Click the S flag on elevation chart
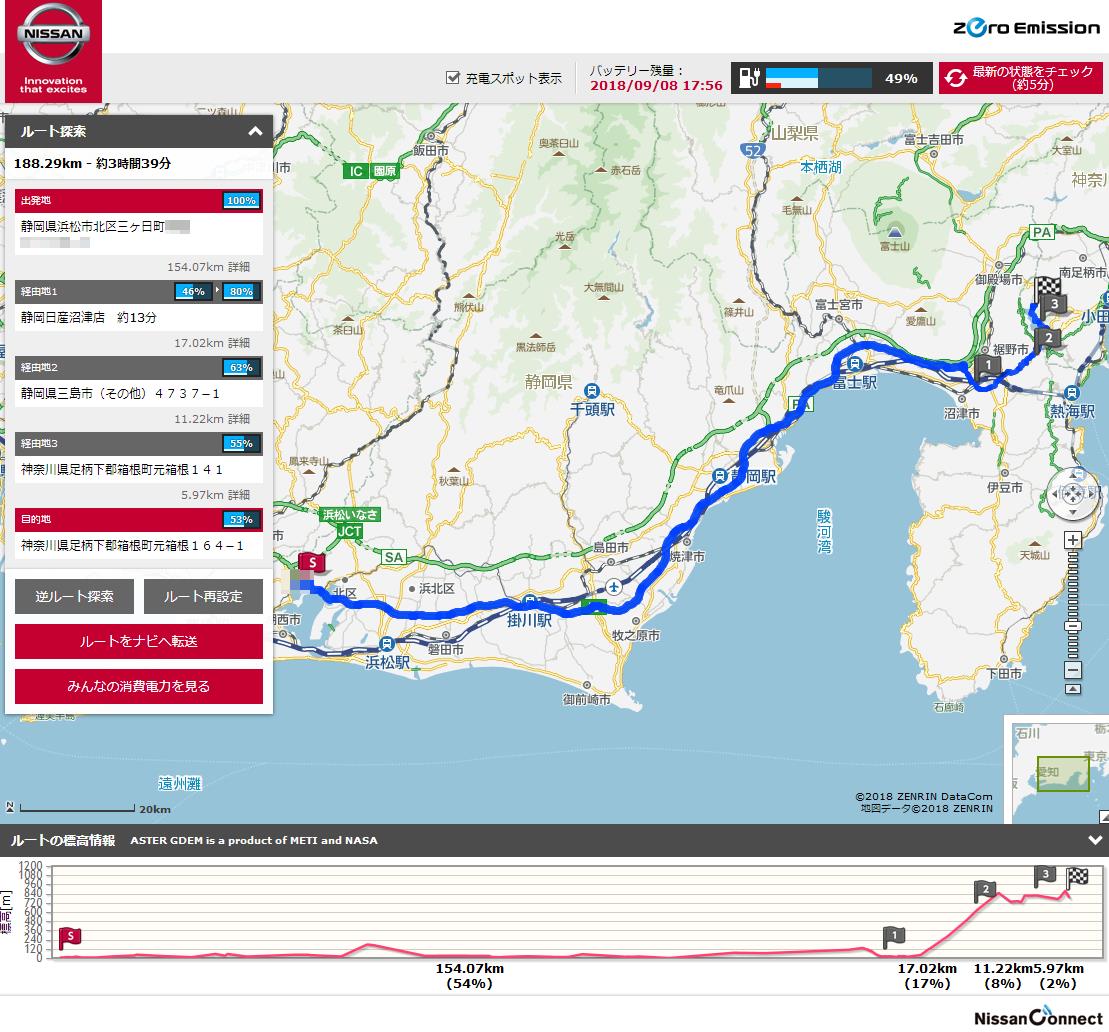This screenshot has width=1109, height=1032. pos(69,938)
